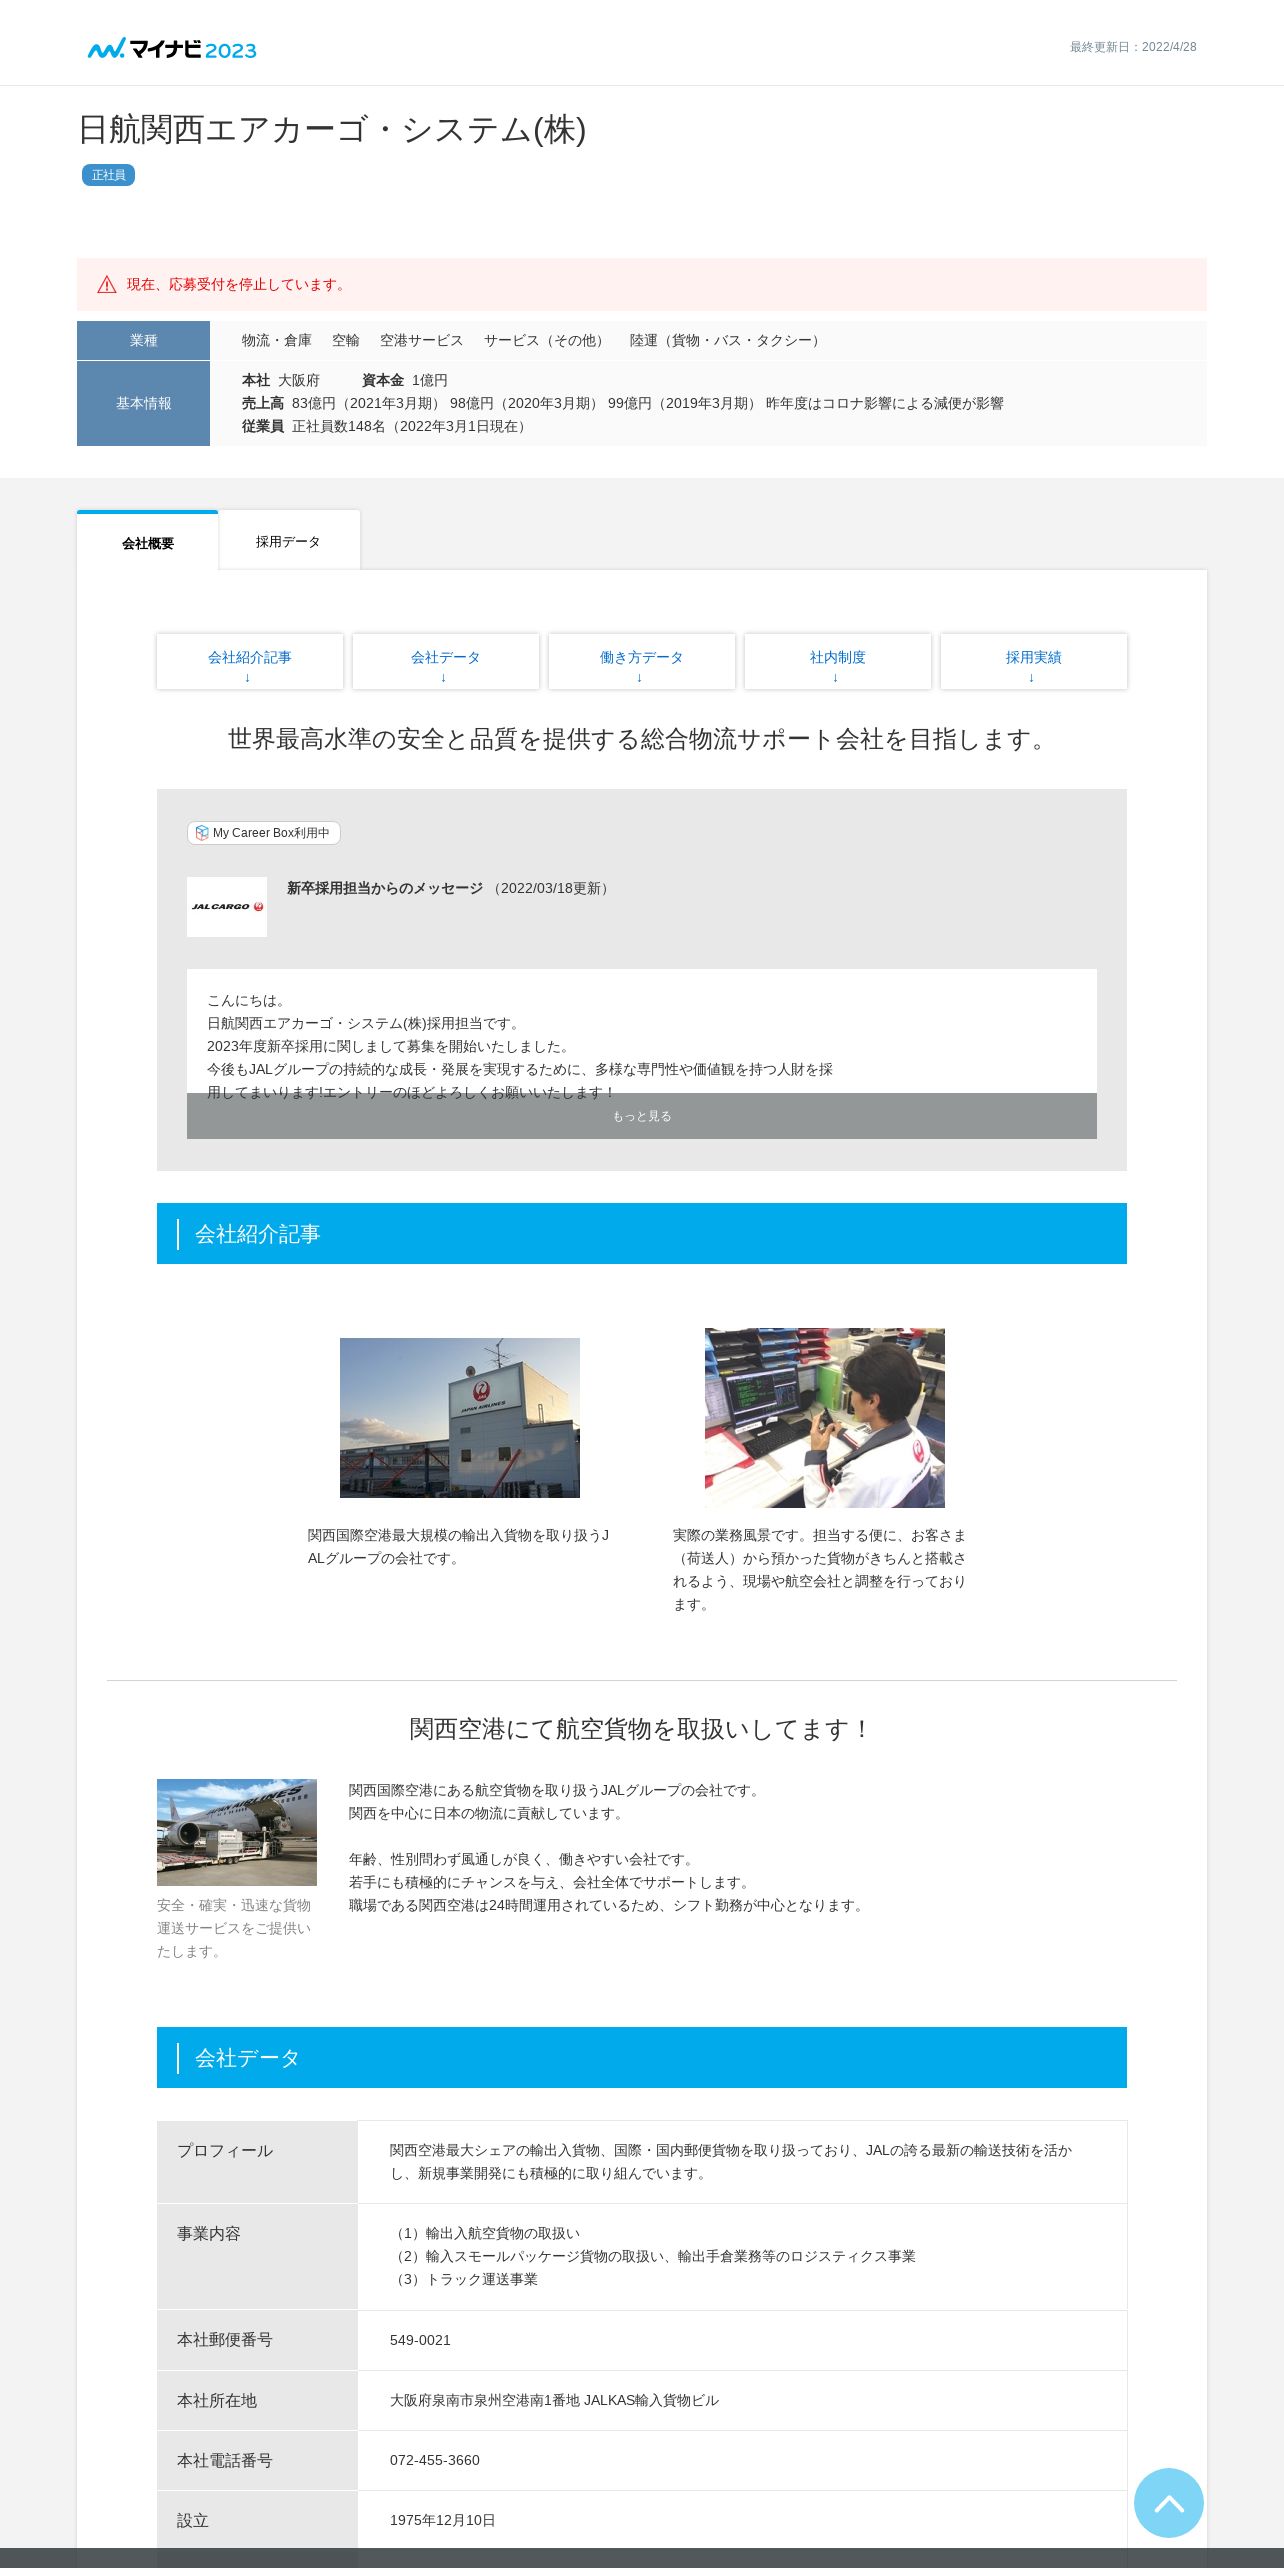Switch to the 採用データ tab
The width and height of the screenshot is (1284, 2568).
(x=289, y=541)
